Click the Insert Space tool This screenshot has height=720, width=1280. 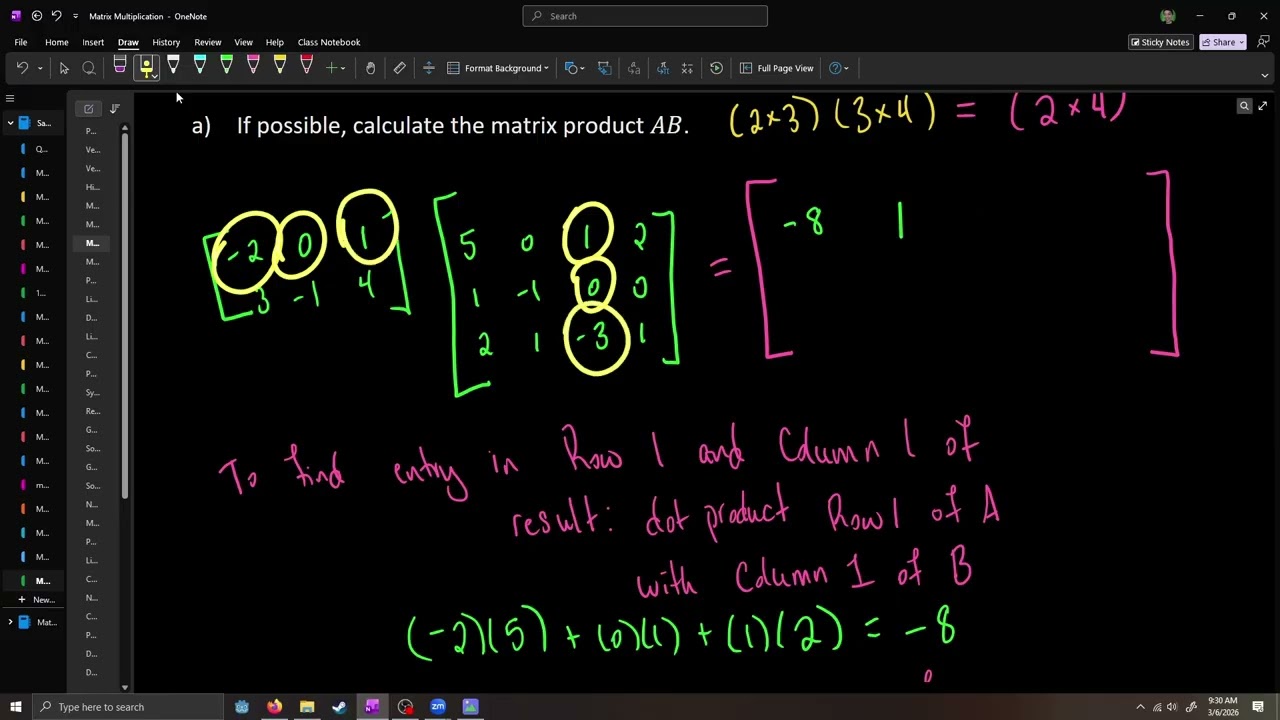(429, 68)
